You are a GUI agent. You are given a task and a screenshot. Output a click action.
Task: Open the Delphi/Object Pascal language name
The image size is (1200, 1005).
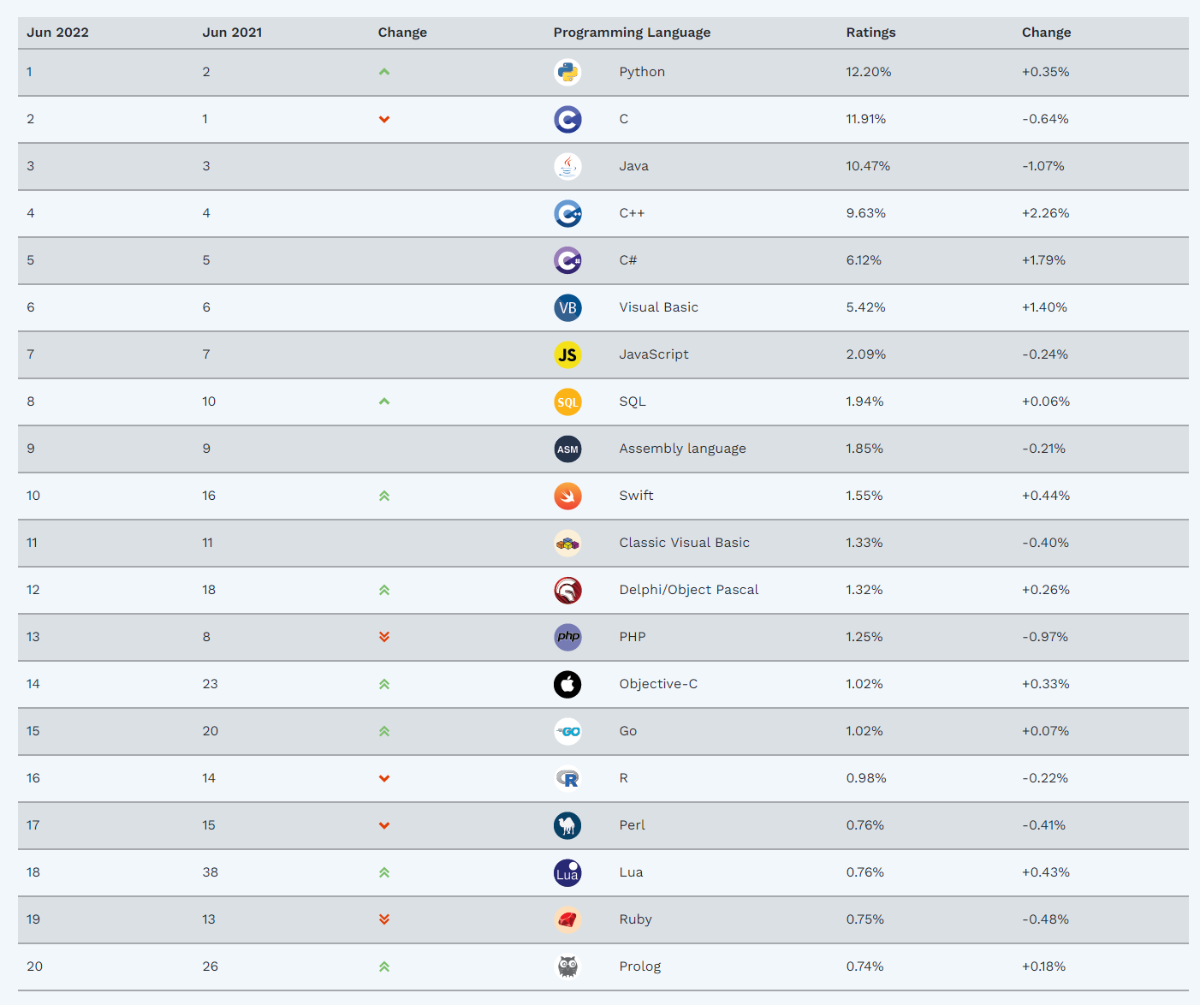(x=688, y=590)
